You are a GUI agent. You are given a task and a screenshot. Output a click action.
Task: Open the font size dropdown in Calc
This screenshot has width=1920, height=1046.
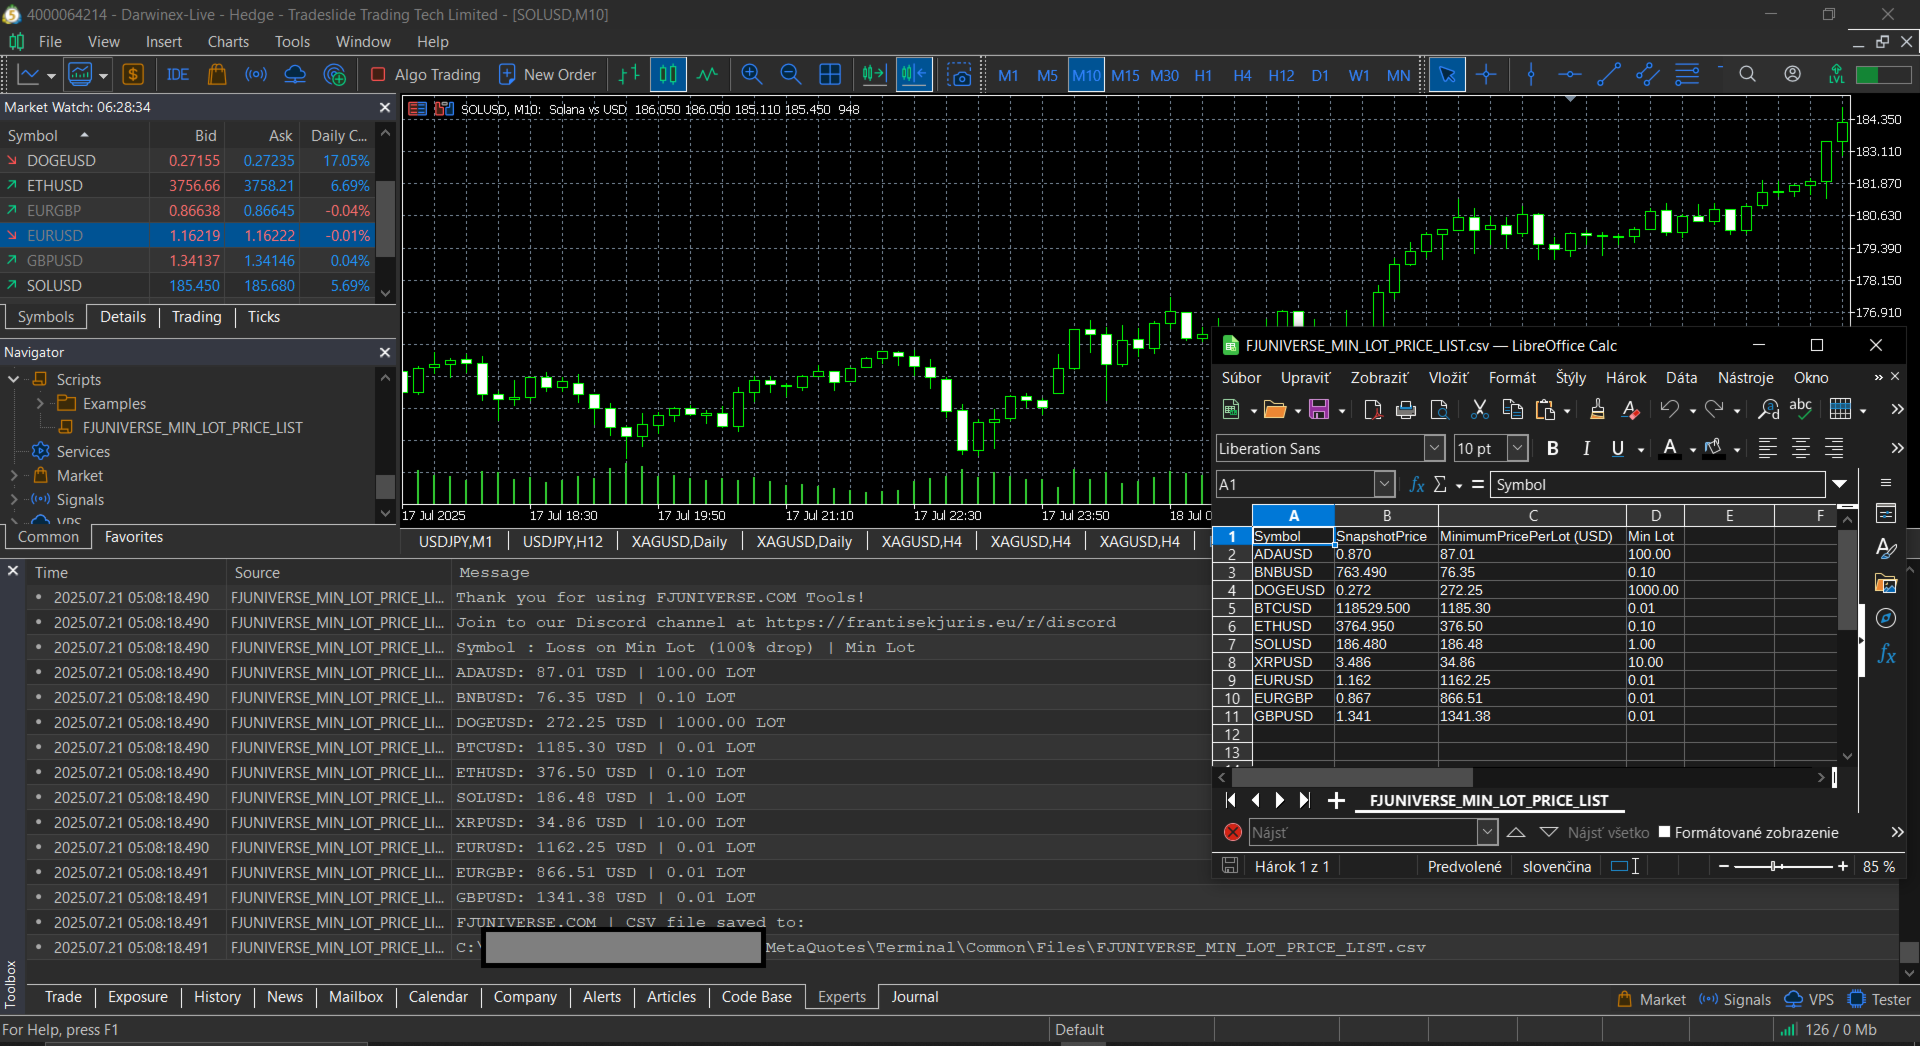tap(1517, 449)
